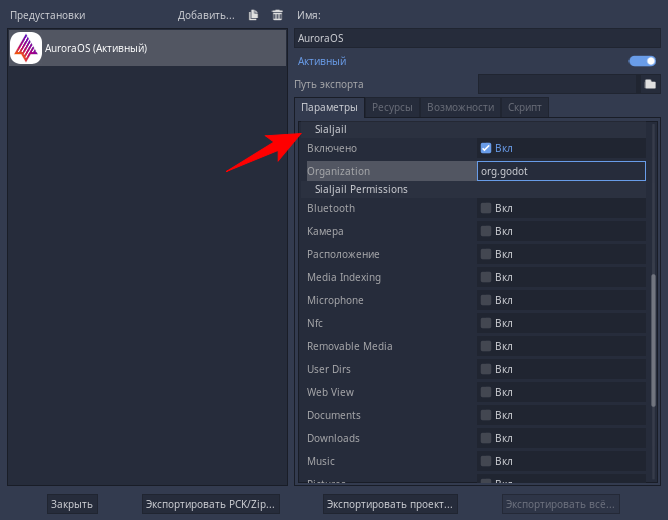The width and height of the screenshot is (668, 520).
Task: Uncheck the Включено checkbox
Action: click(x=486, y=148)
